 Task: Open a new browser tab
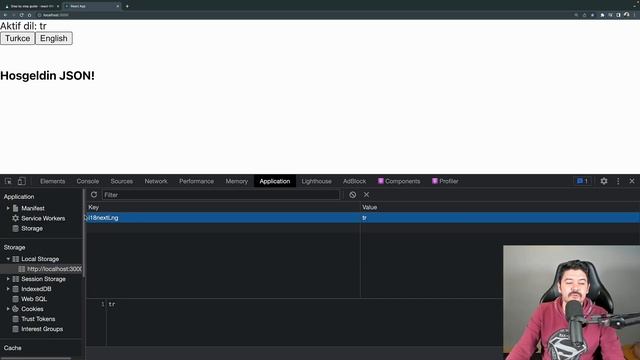click(x=127, y=6)
